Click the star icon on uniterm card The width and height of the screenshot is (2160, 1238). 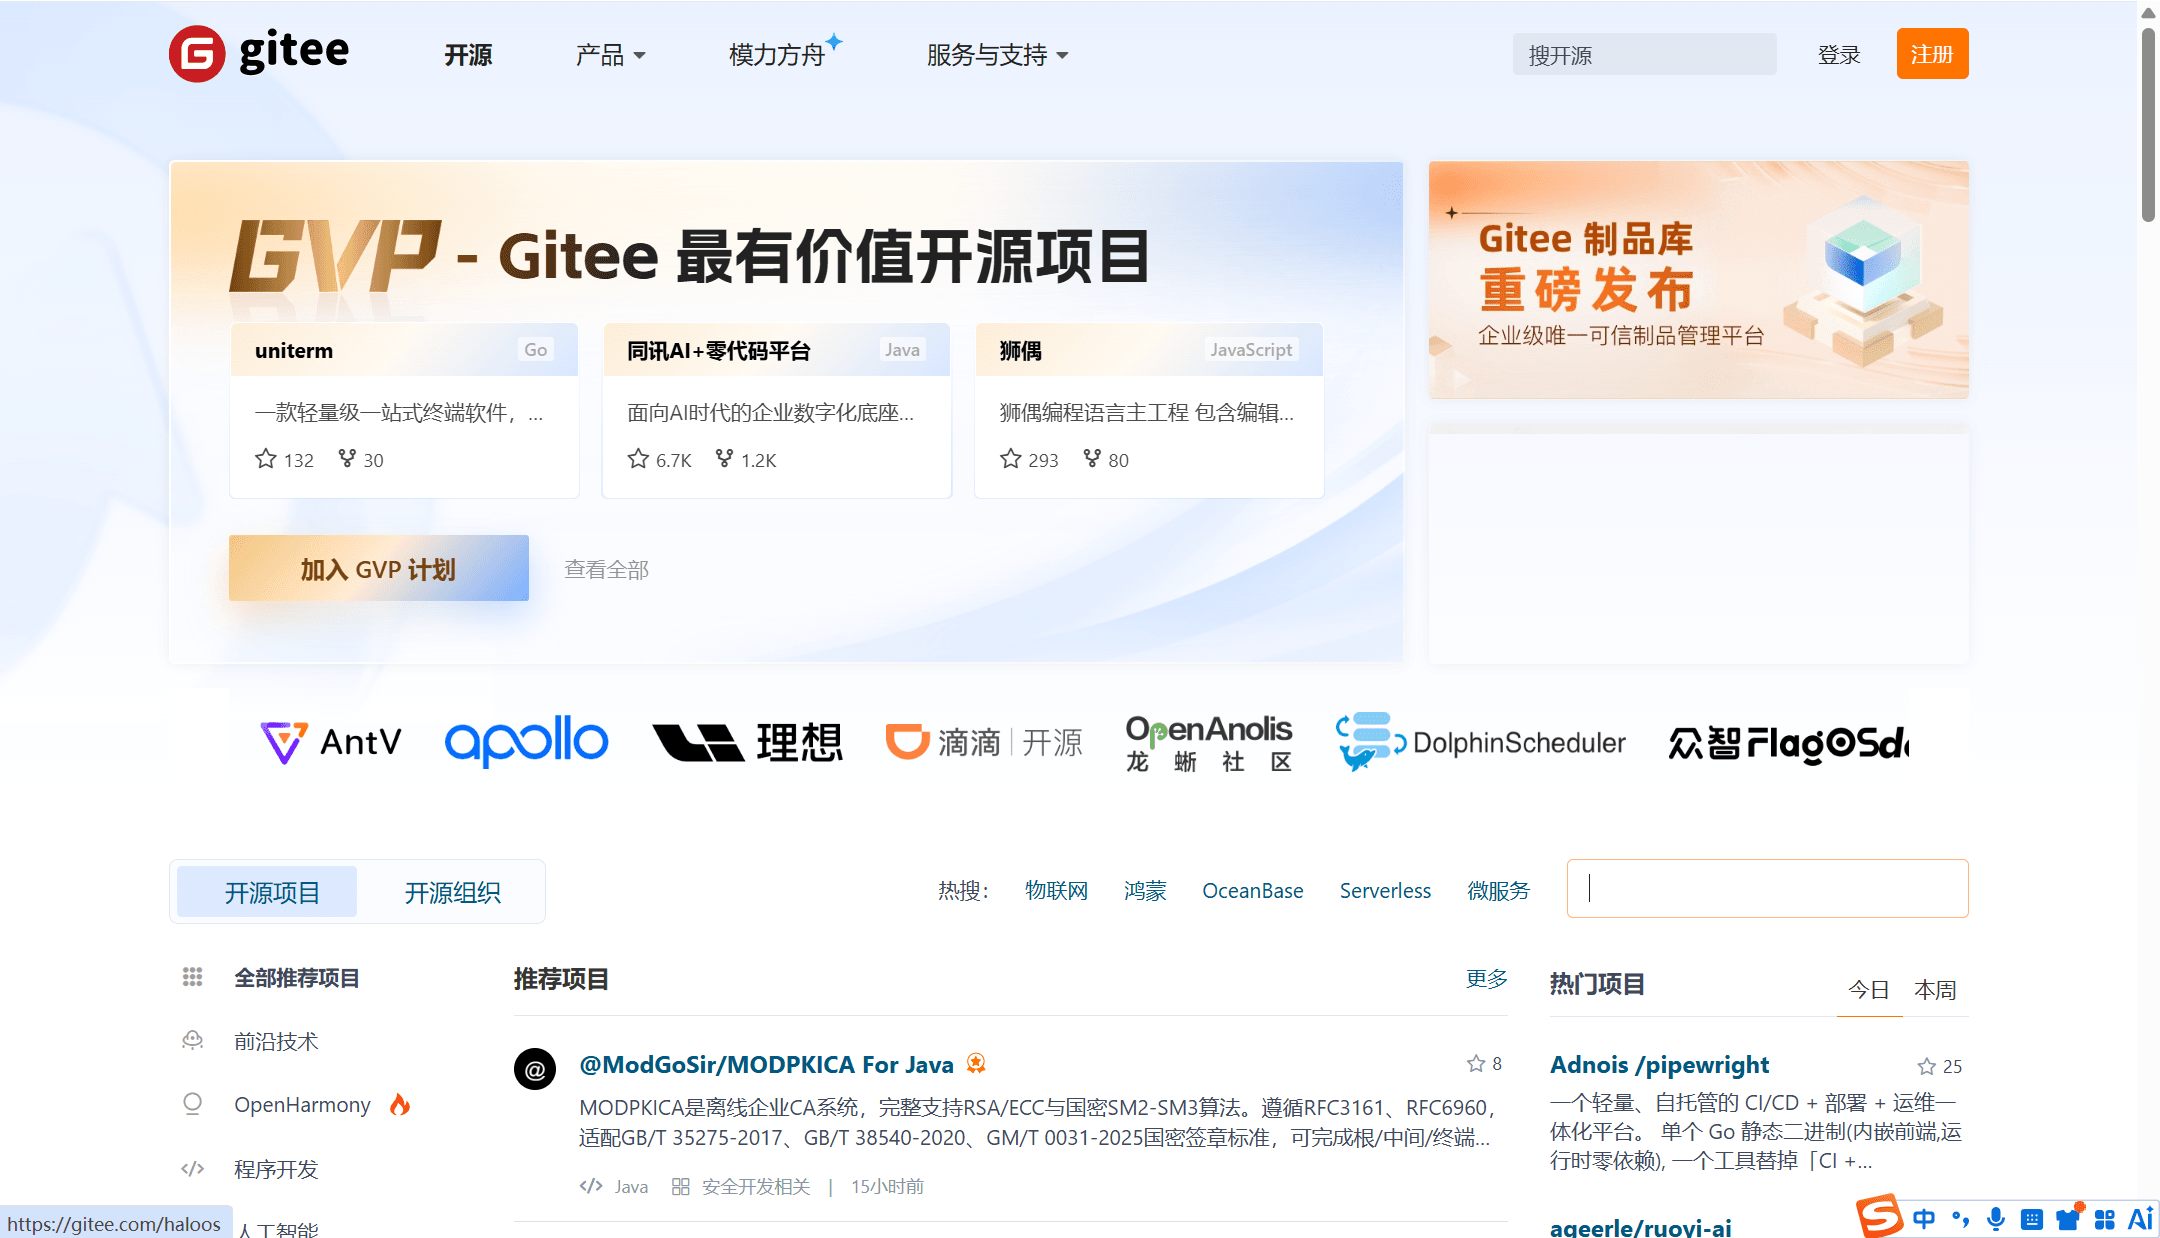pos(265,459)
